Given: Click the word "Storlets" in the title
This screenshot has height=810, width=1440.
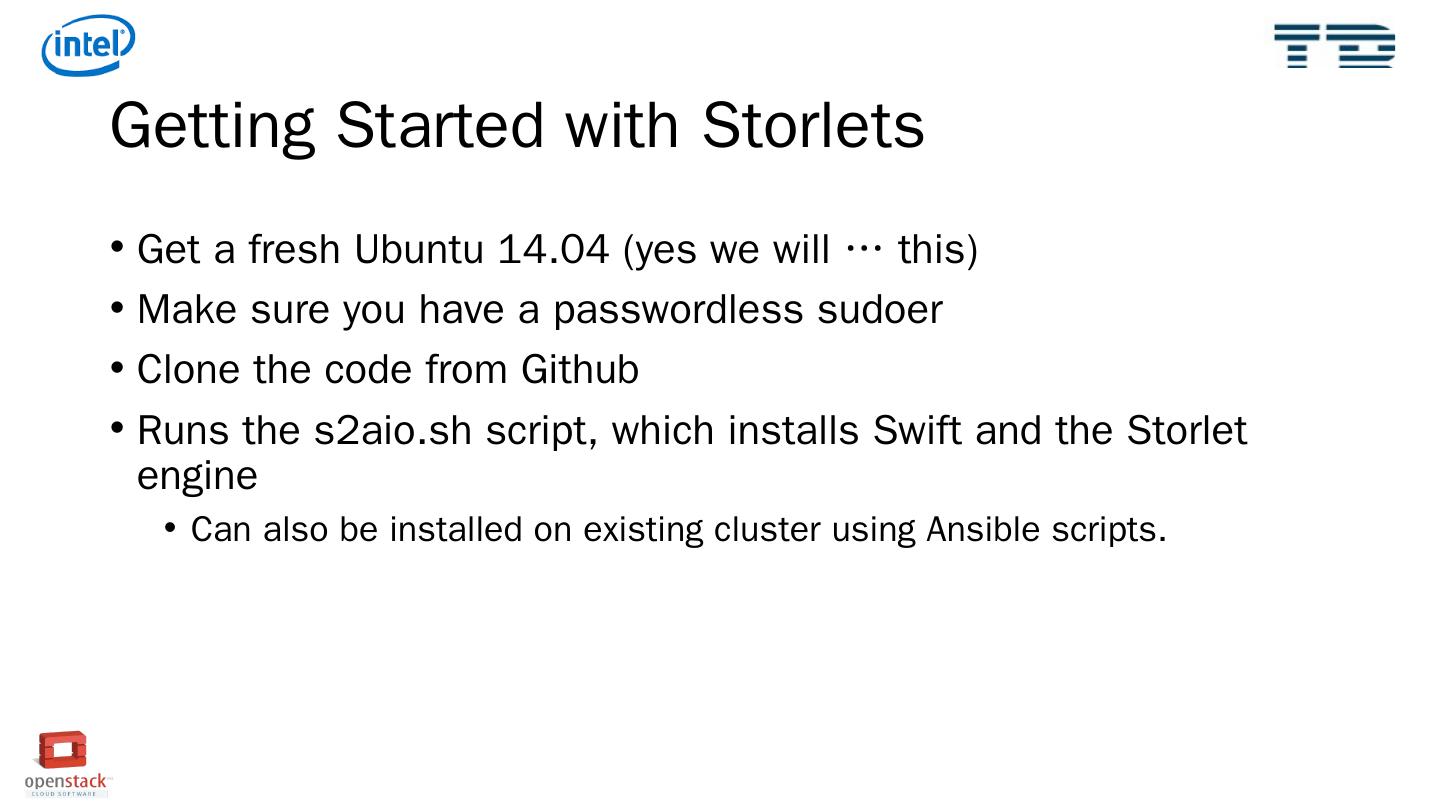Looking at the screenshot, I should pos(813,125).
